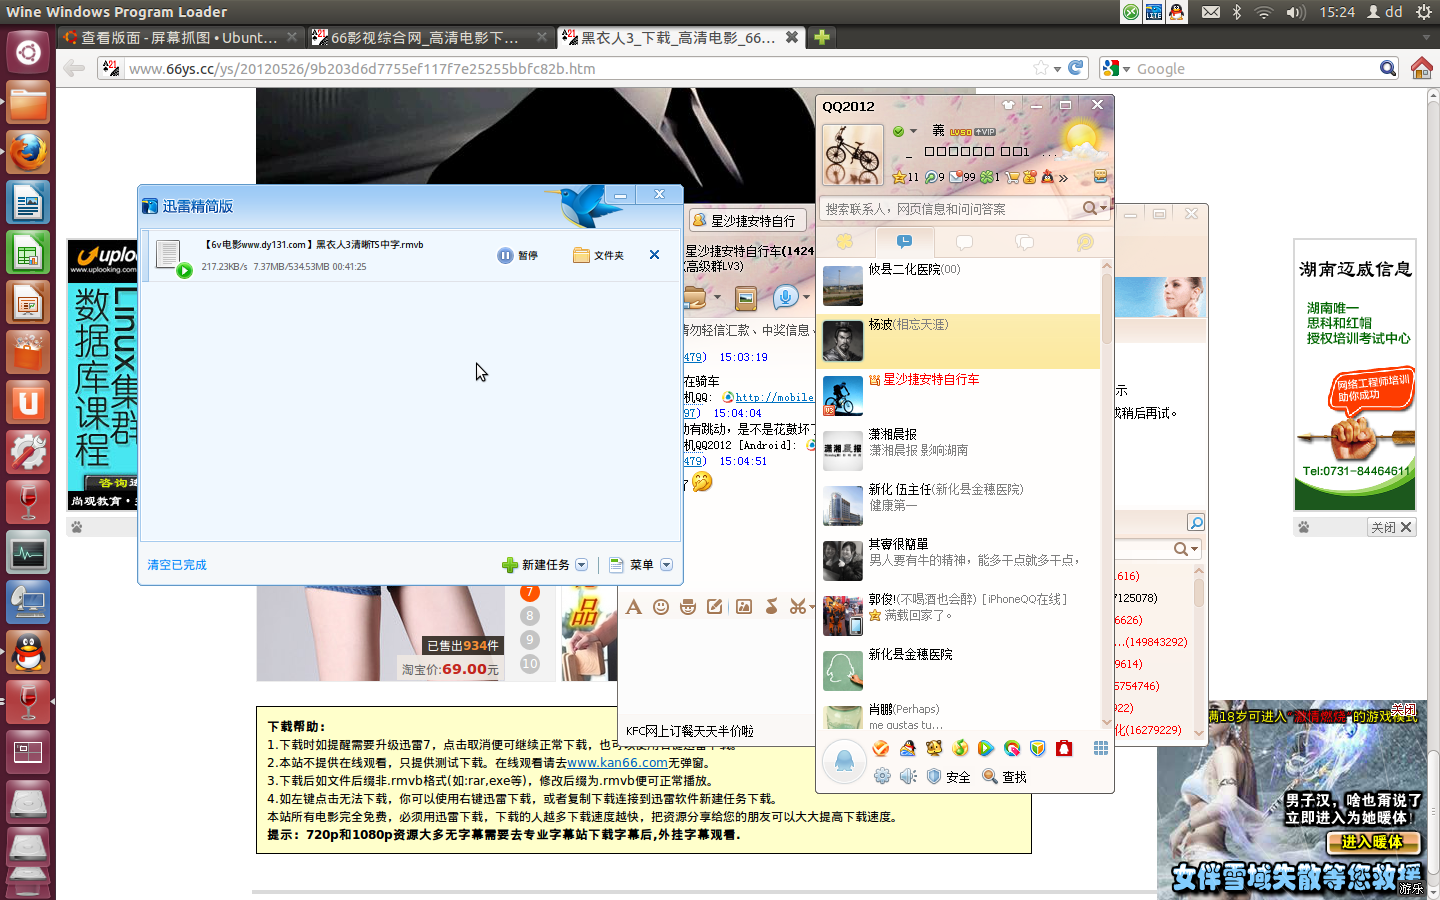Open QQ 安全 security center
This screenshot has height=900, width=1440.
click(x=948, y=776)
